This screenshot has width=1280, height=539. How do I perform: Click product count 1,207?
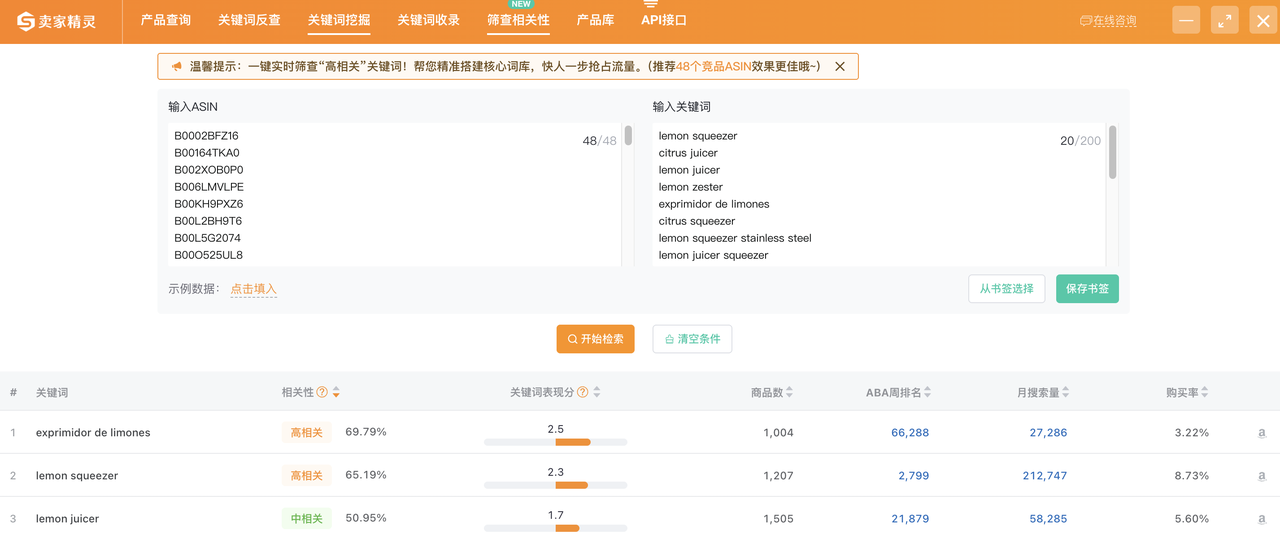[x=778, y=476]
